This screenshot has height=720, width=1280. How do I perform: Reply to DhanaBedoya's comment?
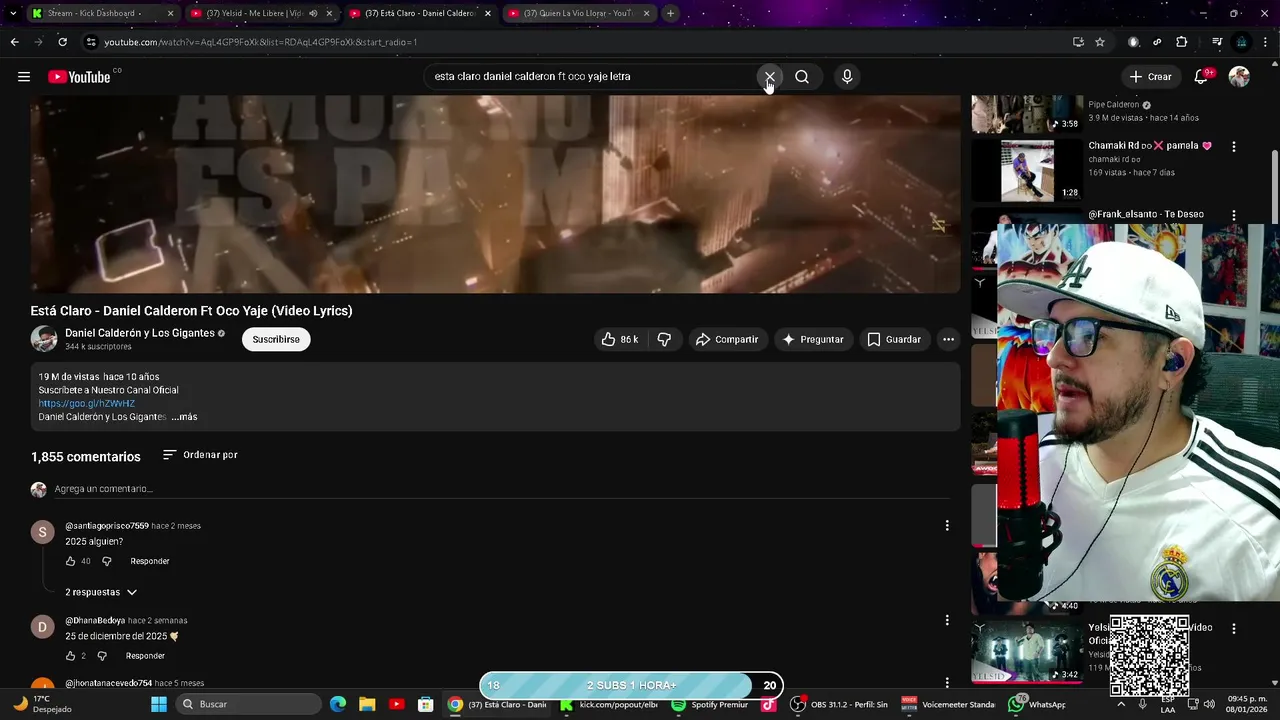(145, 656)
